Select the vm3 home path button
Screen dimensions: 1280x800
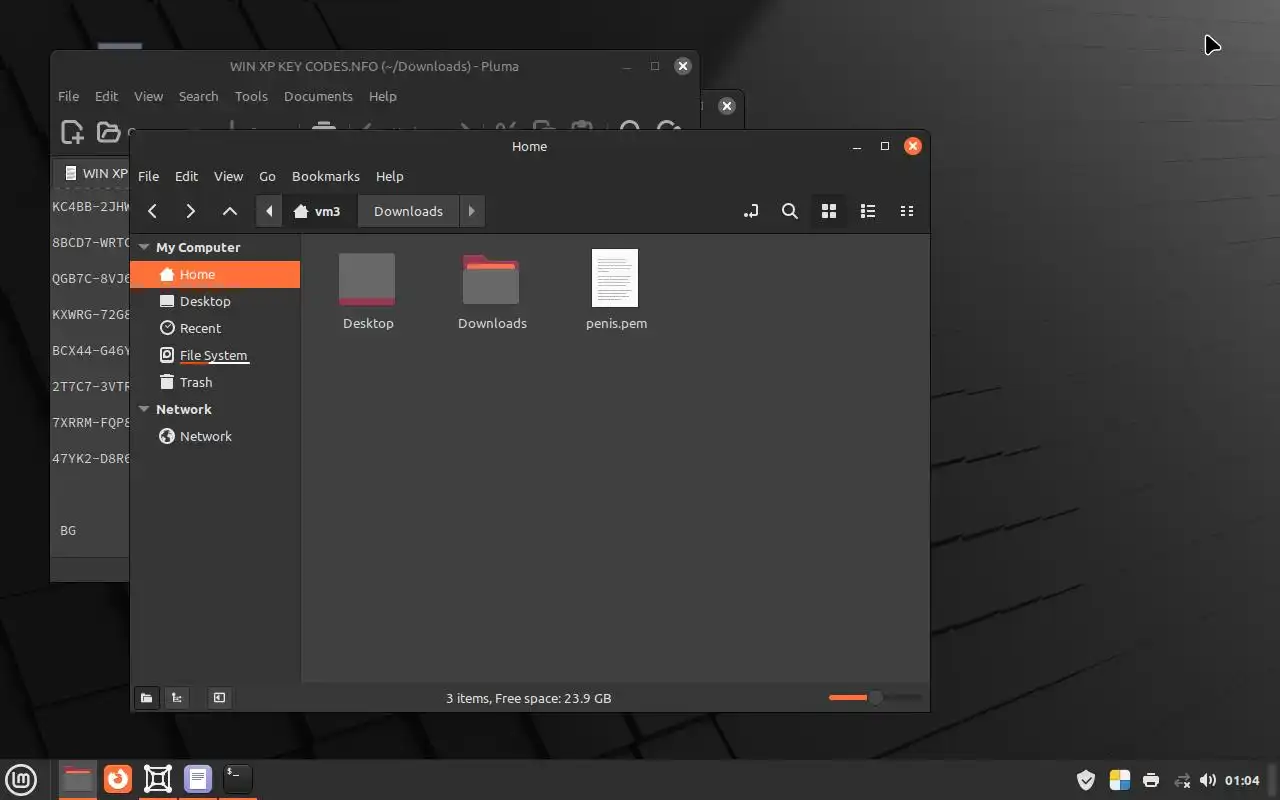point(317,211)
